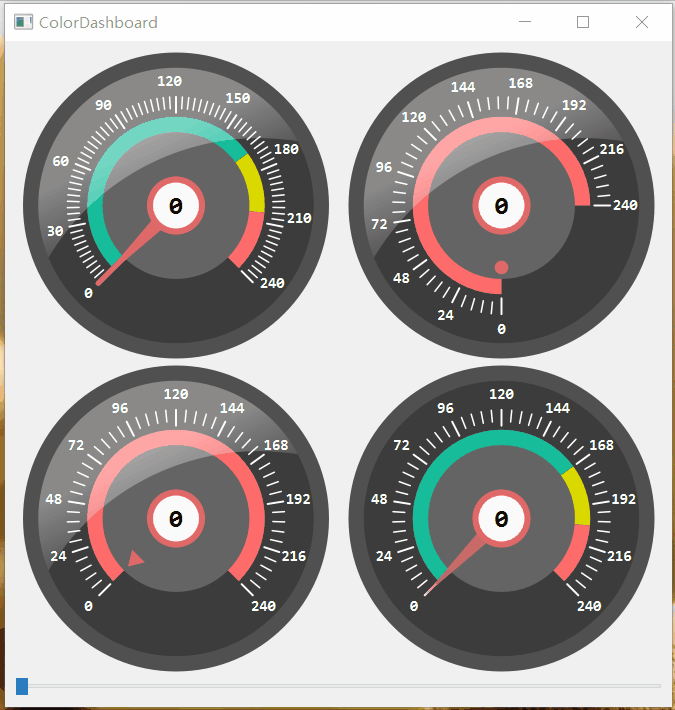This screenshot has width=675, height=710.
Task: Click the center value of top-right gauge
Action: click(x=501, y=206)
